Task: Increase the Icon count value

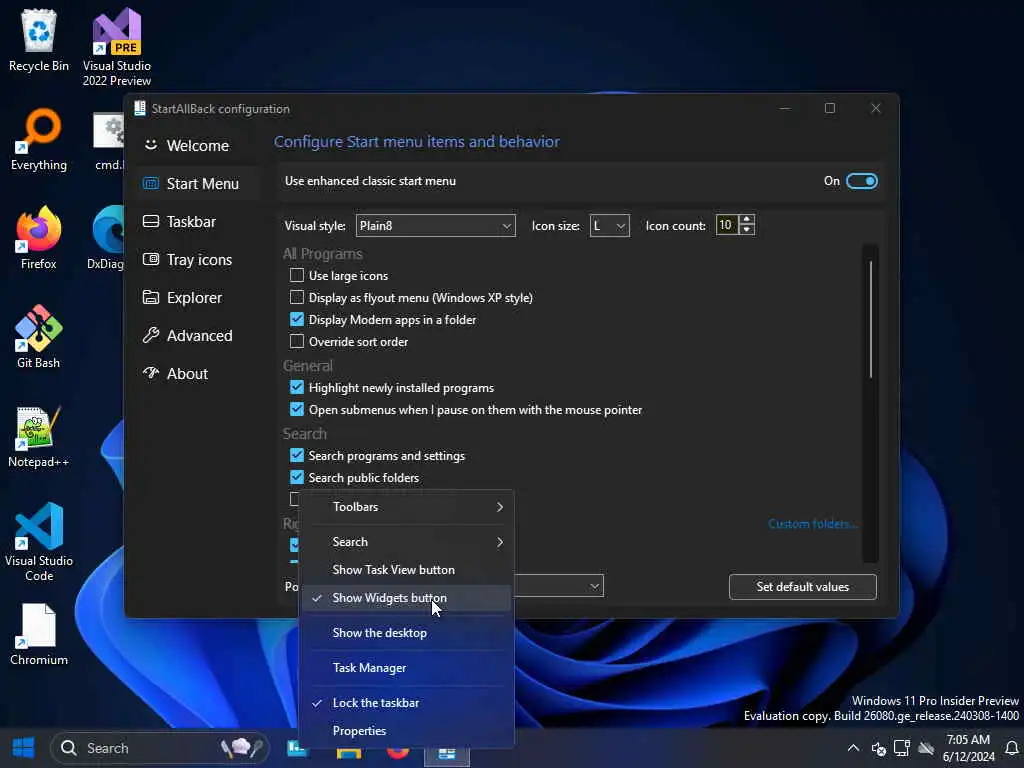Action: point(747,220)
